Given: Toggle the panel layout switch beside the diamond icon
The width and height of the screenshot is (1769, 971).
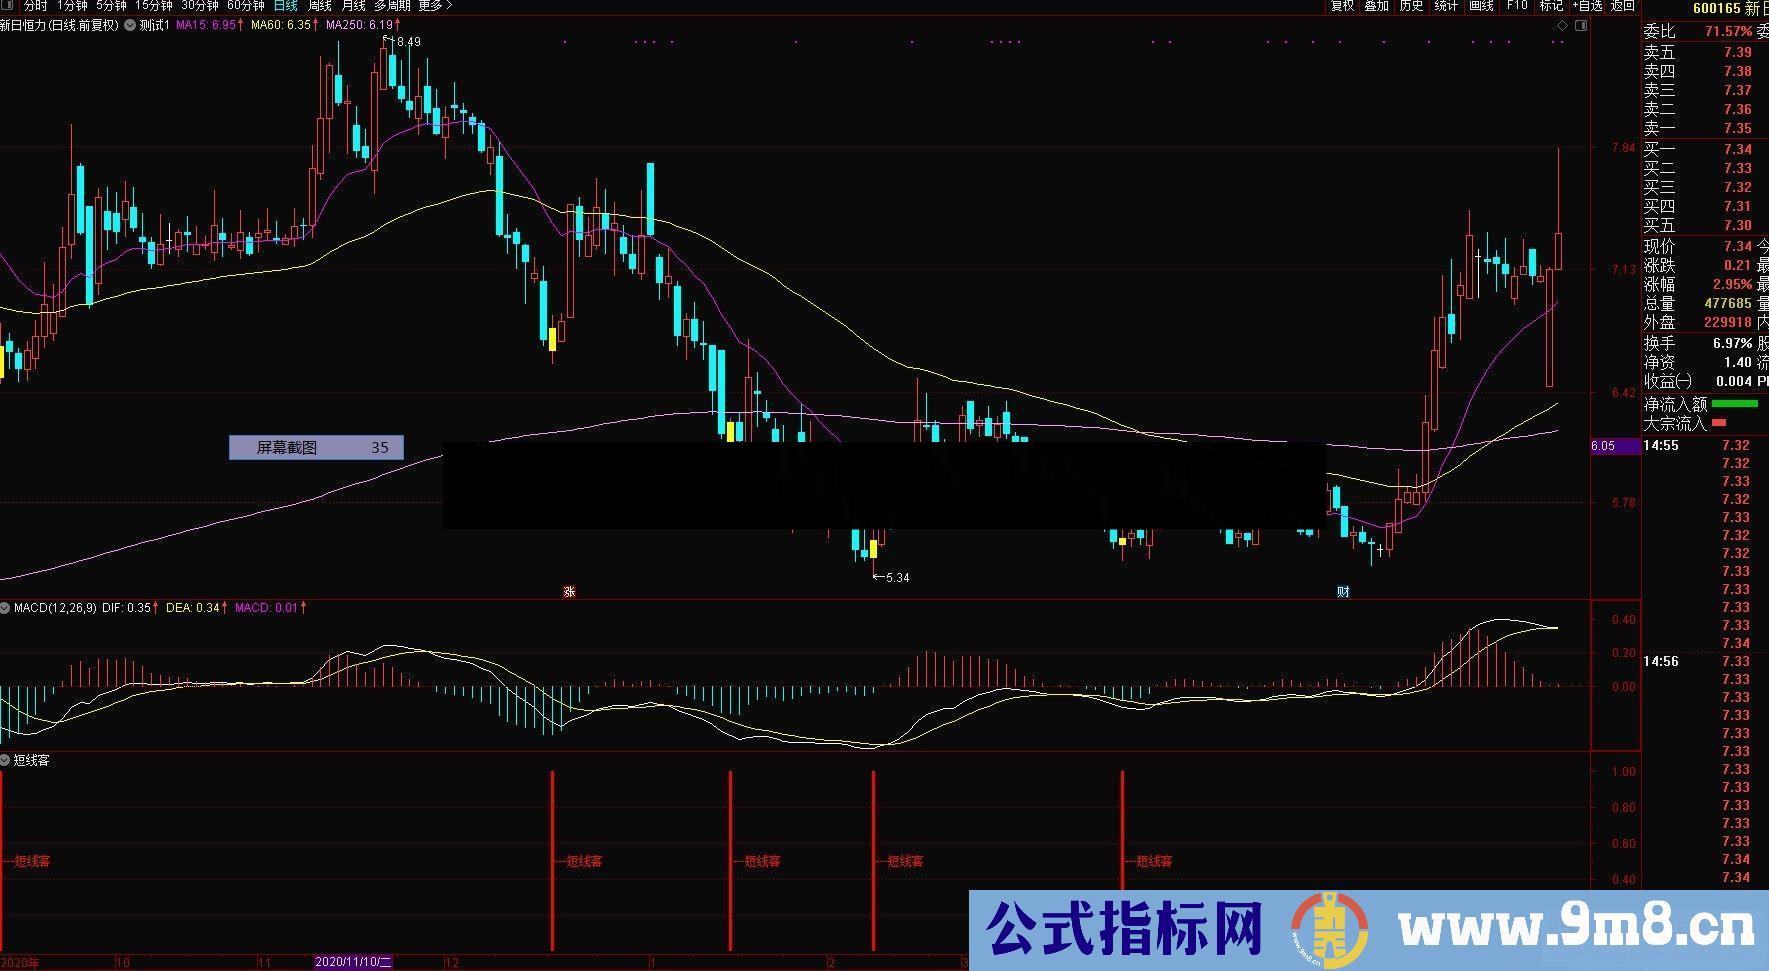Looking at the screenshot, I should pyautogui.click(x=1583, y=26).
